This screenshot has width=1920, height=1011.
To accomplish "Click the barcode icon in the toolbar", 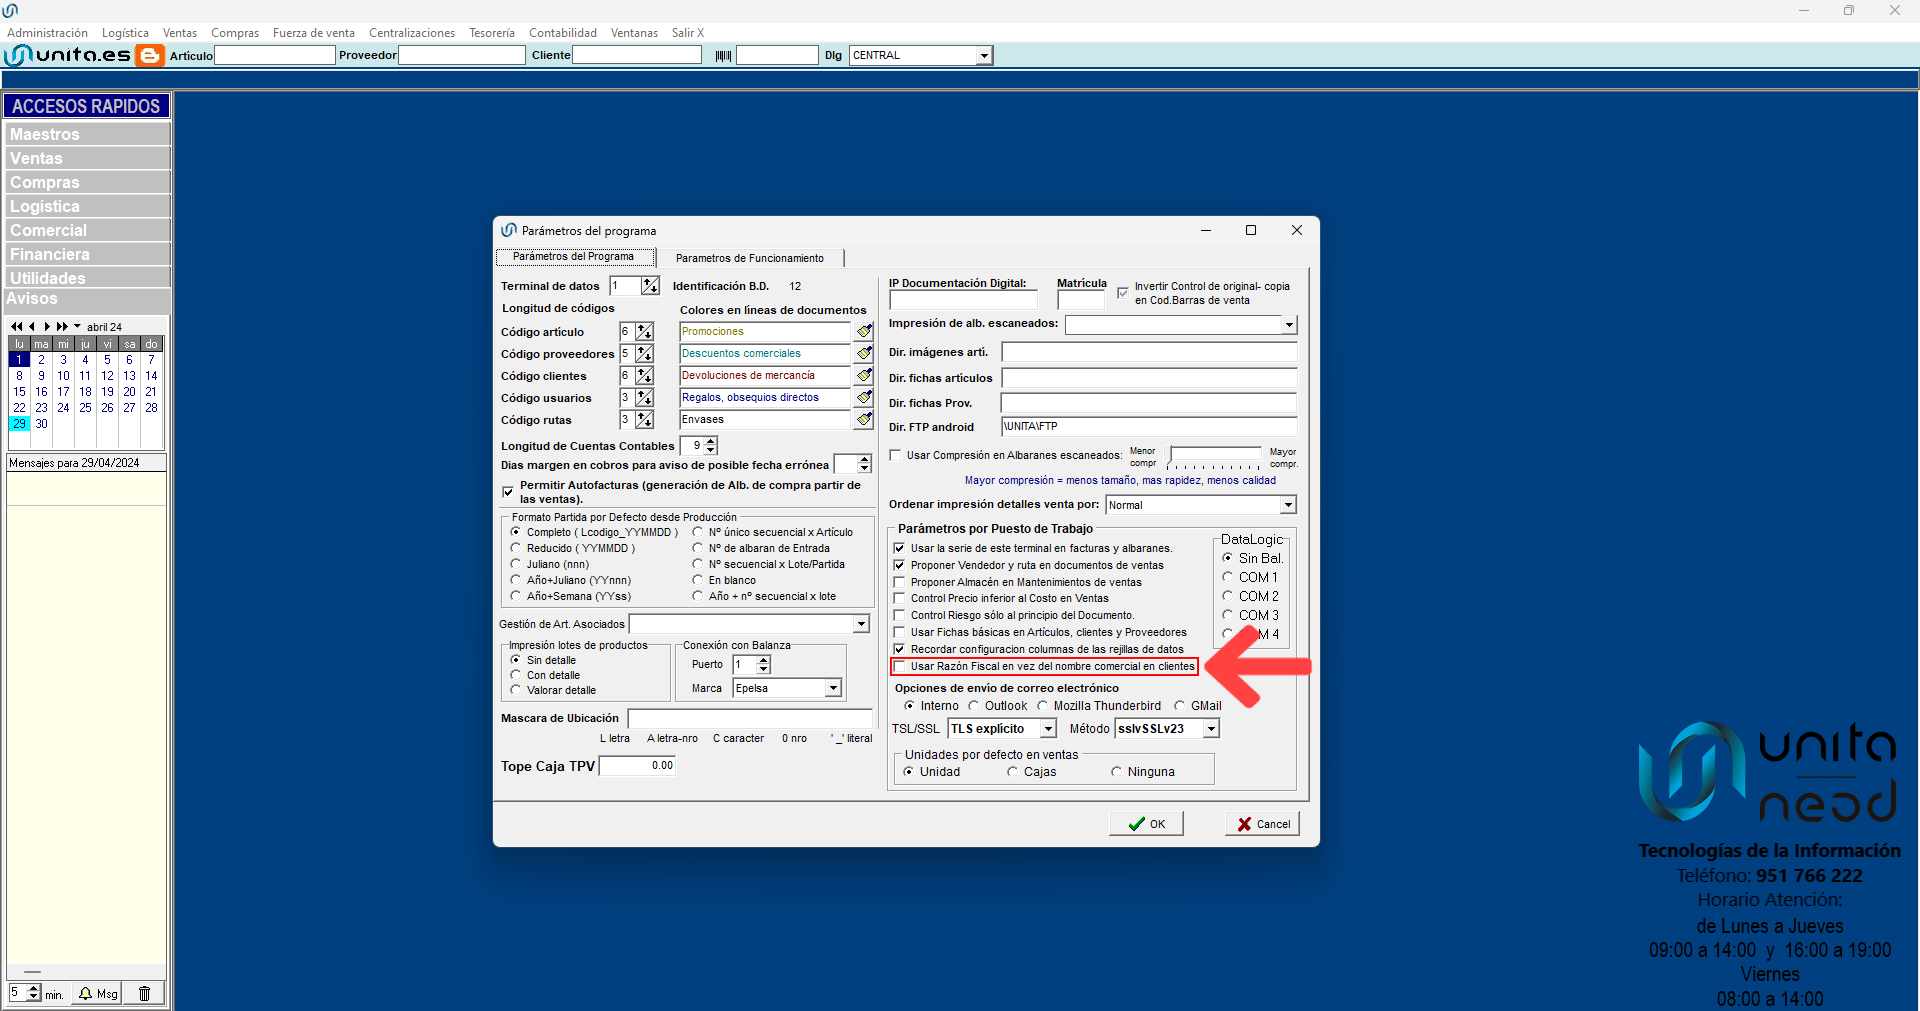I will click(x=723, y=56).
